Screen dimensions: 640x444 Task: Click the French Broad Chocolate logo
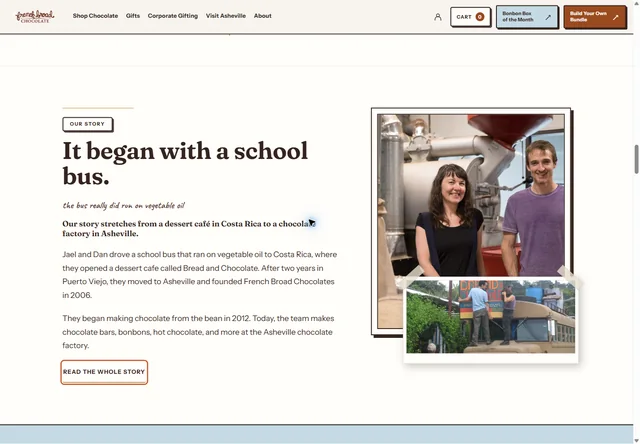[35, 16]
